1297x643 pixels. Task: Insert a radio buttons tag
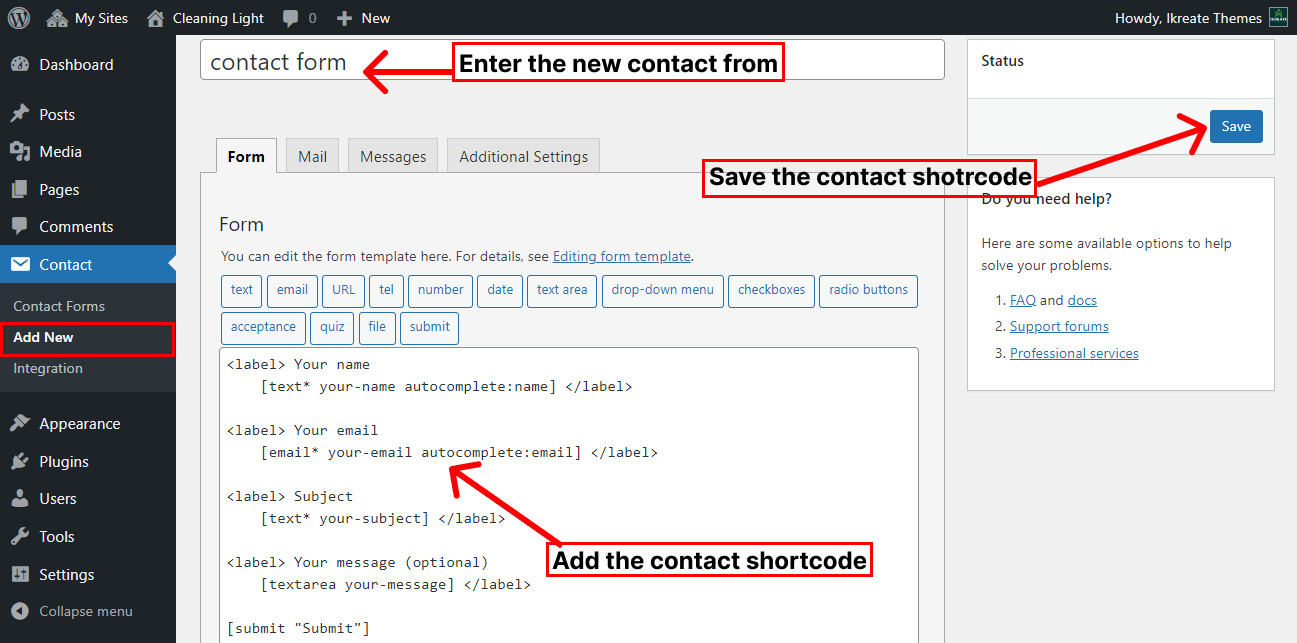(x=868, y=290)
